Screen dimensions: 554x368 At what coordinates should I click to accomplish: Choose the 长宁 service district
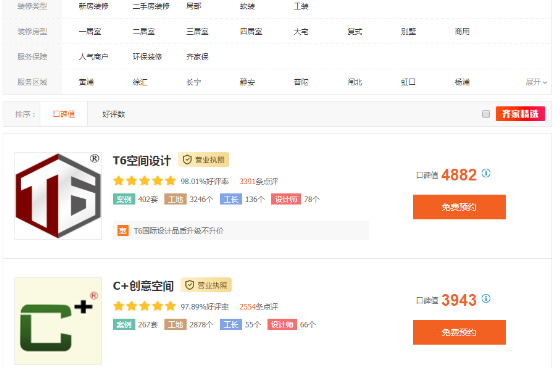click(194, 82)
